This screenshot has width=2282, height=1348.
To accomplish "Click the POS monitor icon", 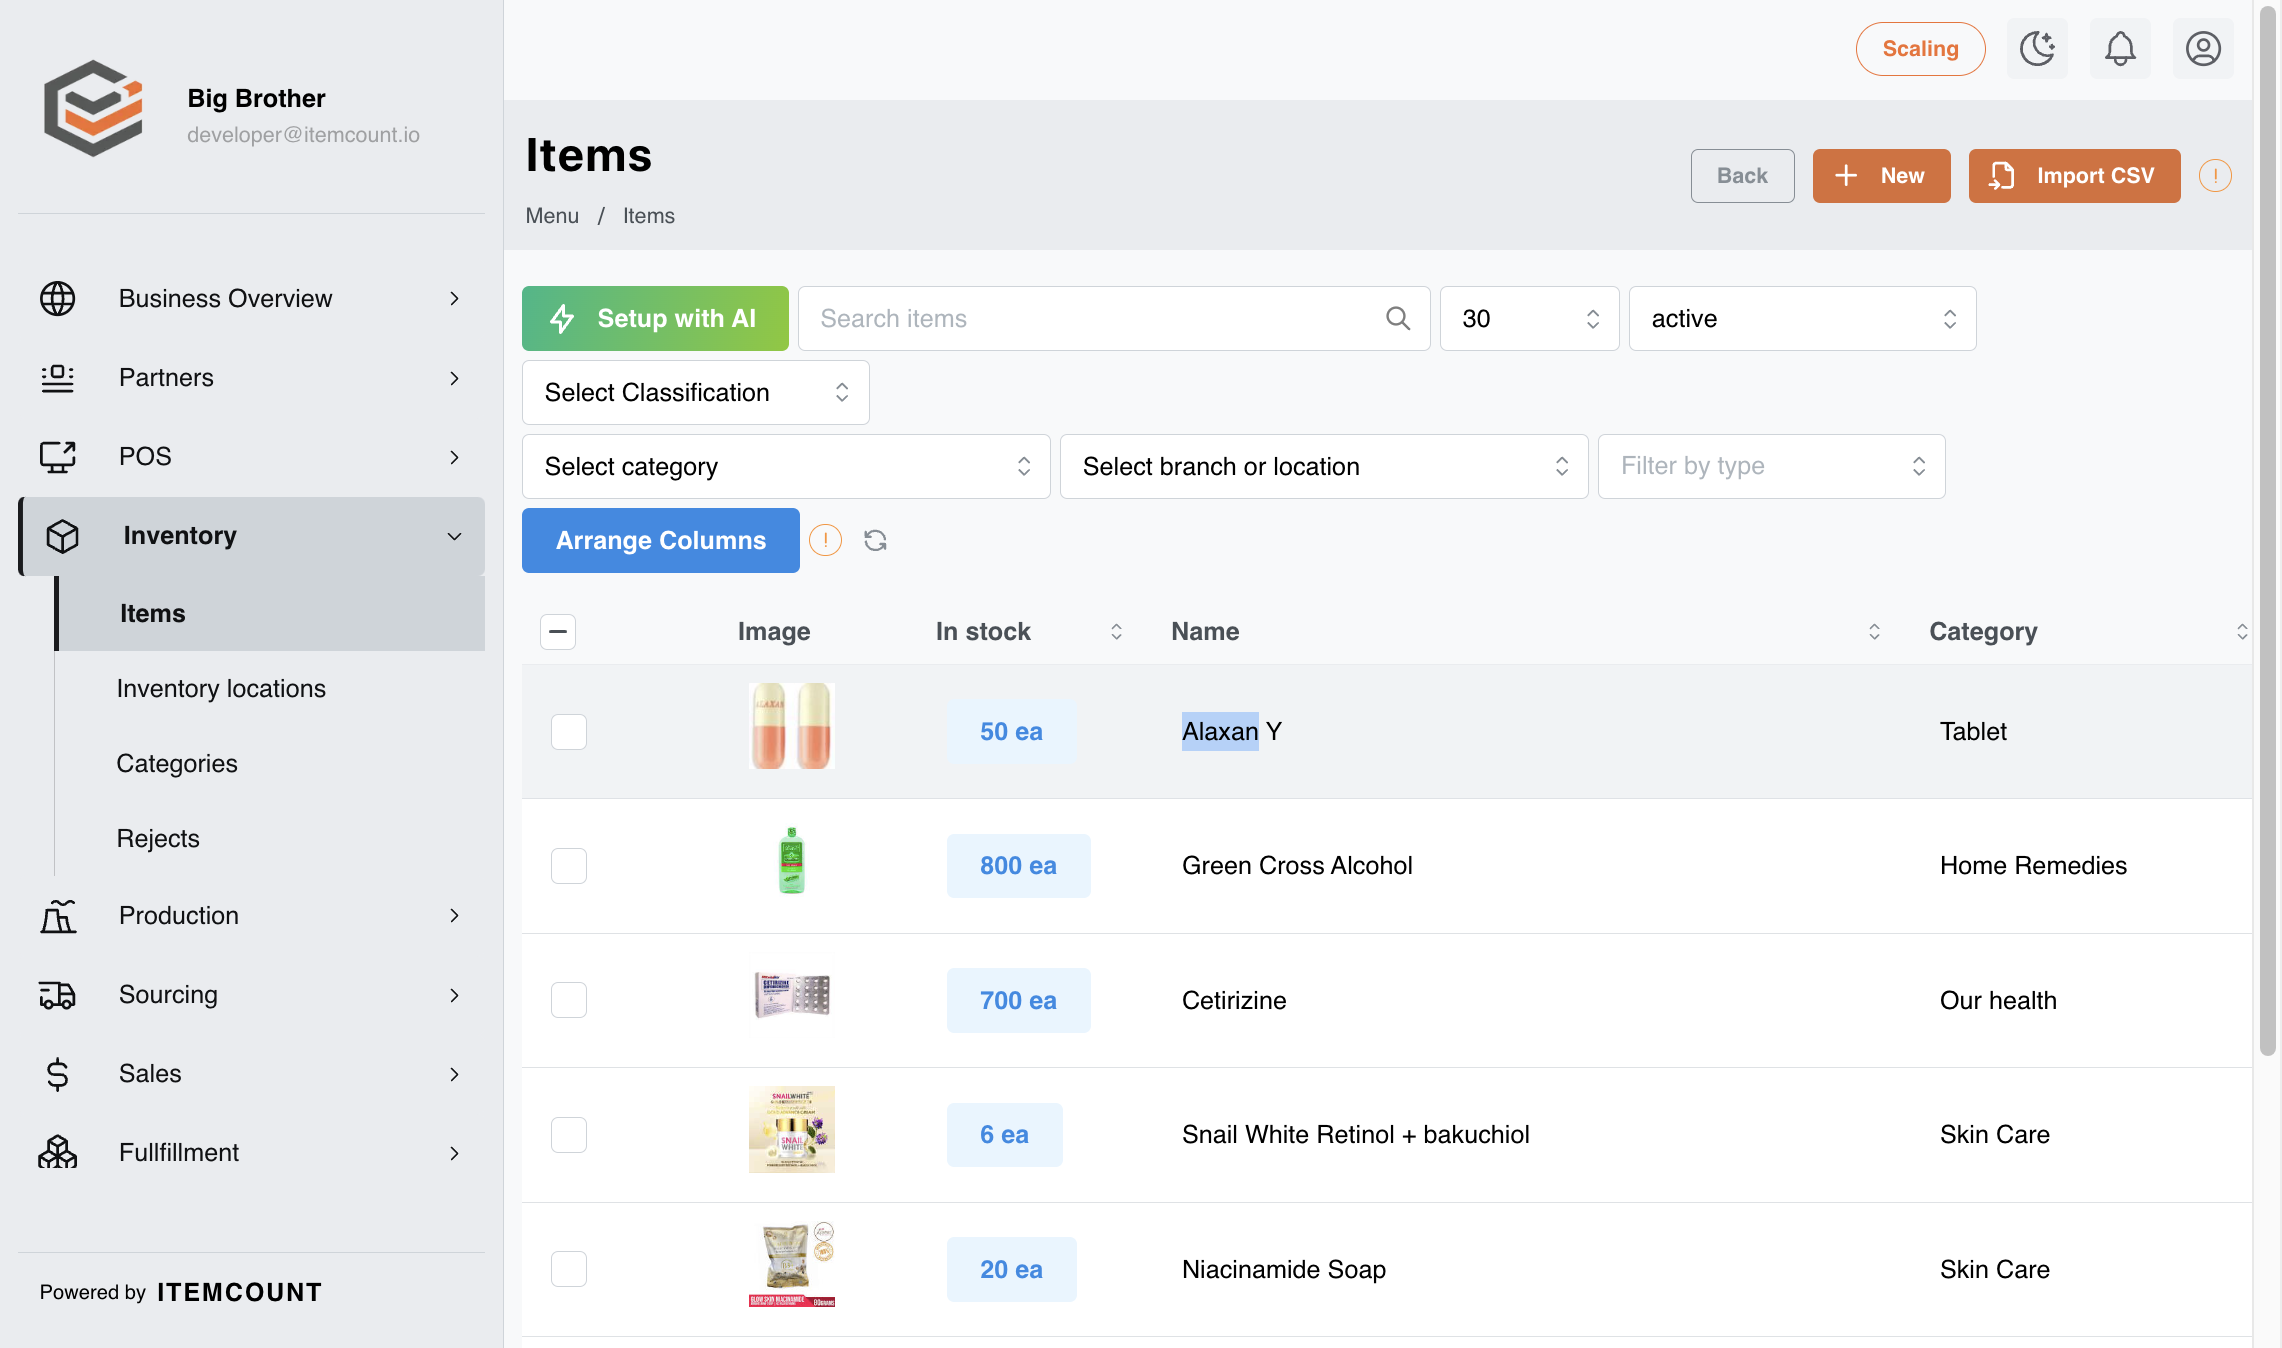I will [x=58, y=456].
